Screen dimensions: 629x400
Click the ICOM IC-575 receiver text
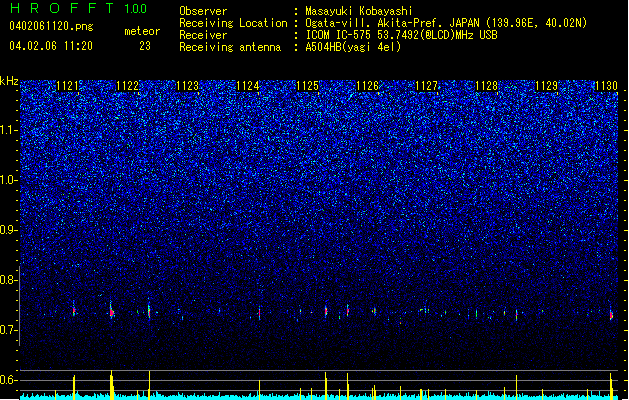pos(401,35)
